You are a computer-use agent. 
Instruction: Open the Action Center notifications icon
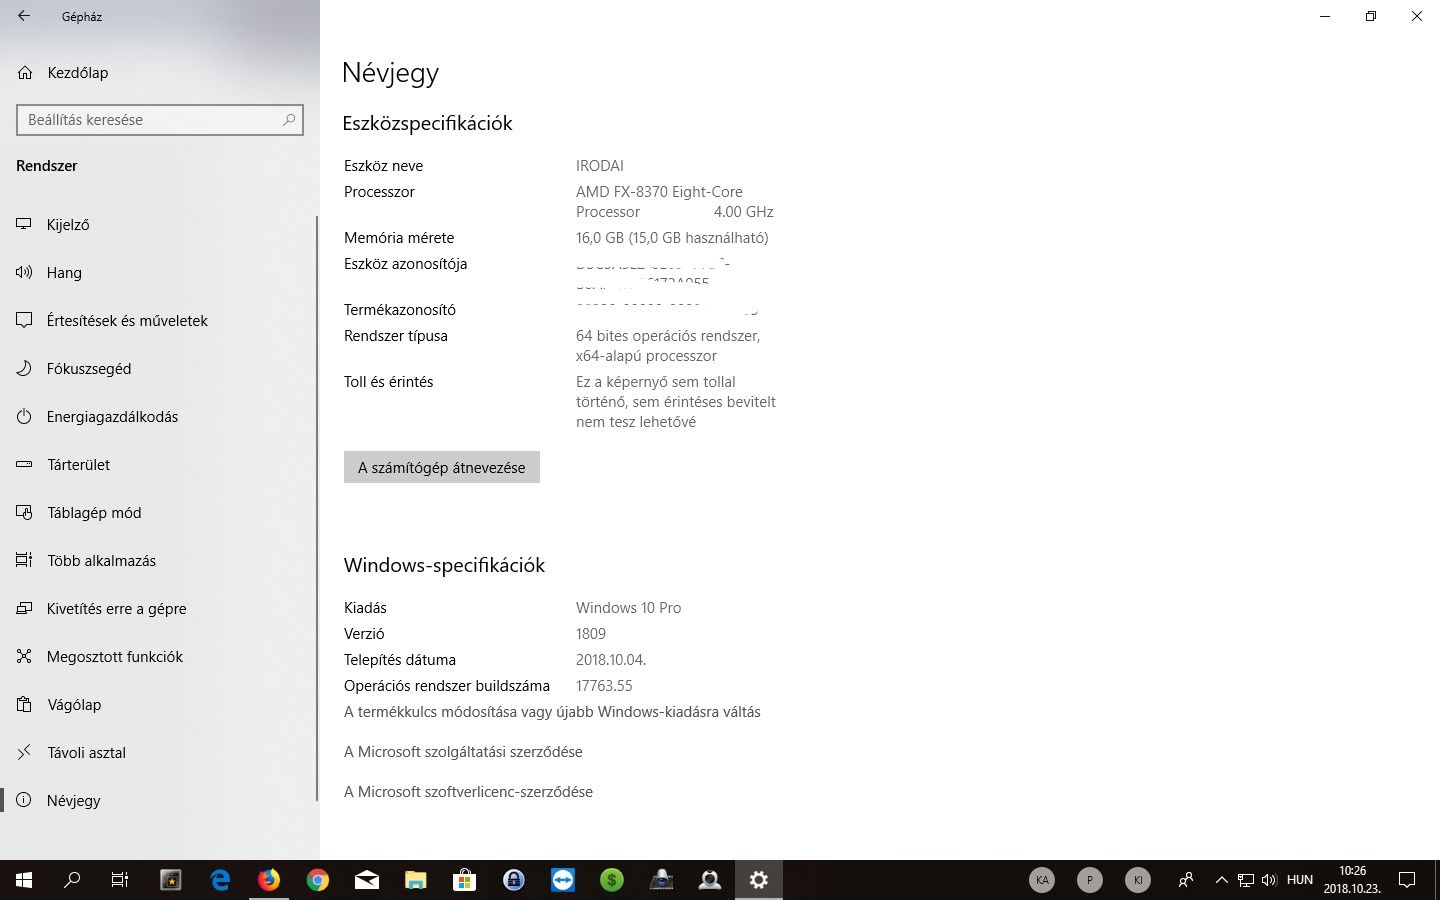coord(1407,880)
